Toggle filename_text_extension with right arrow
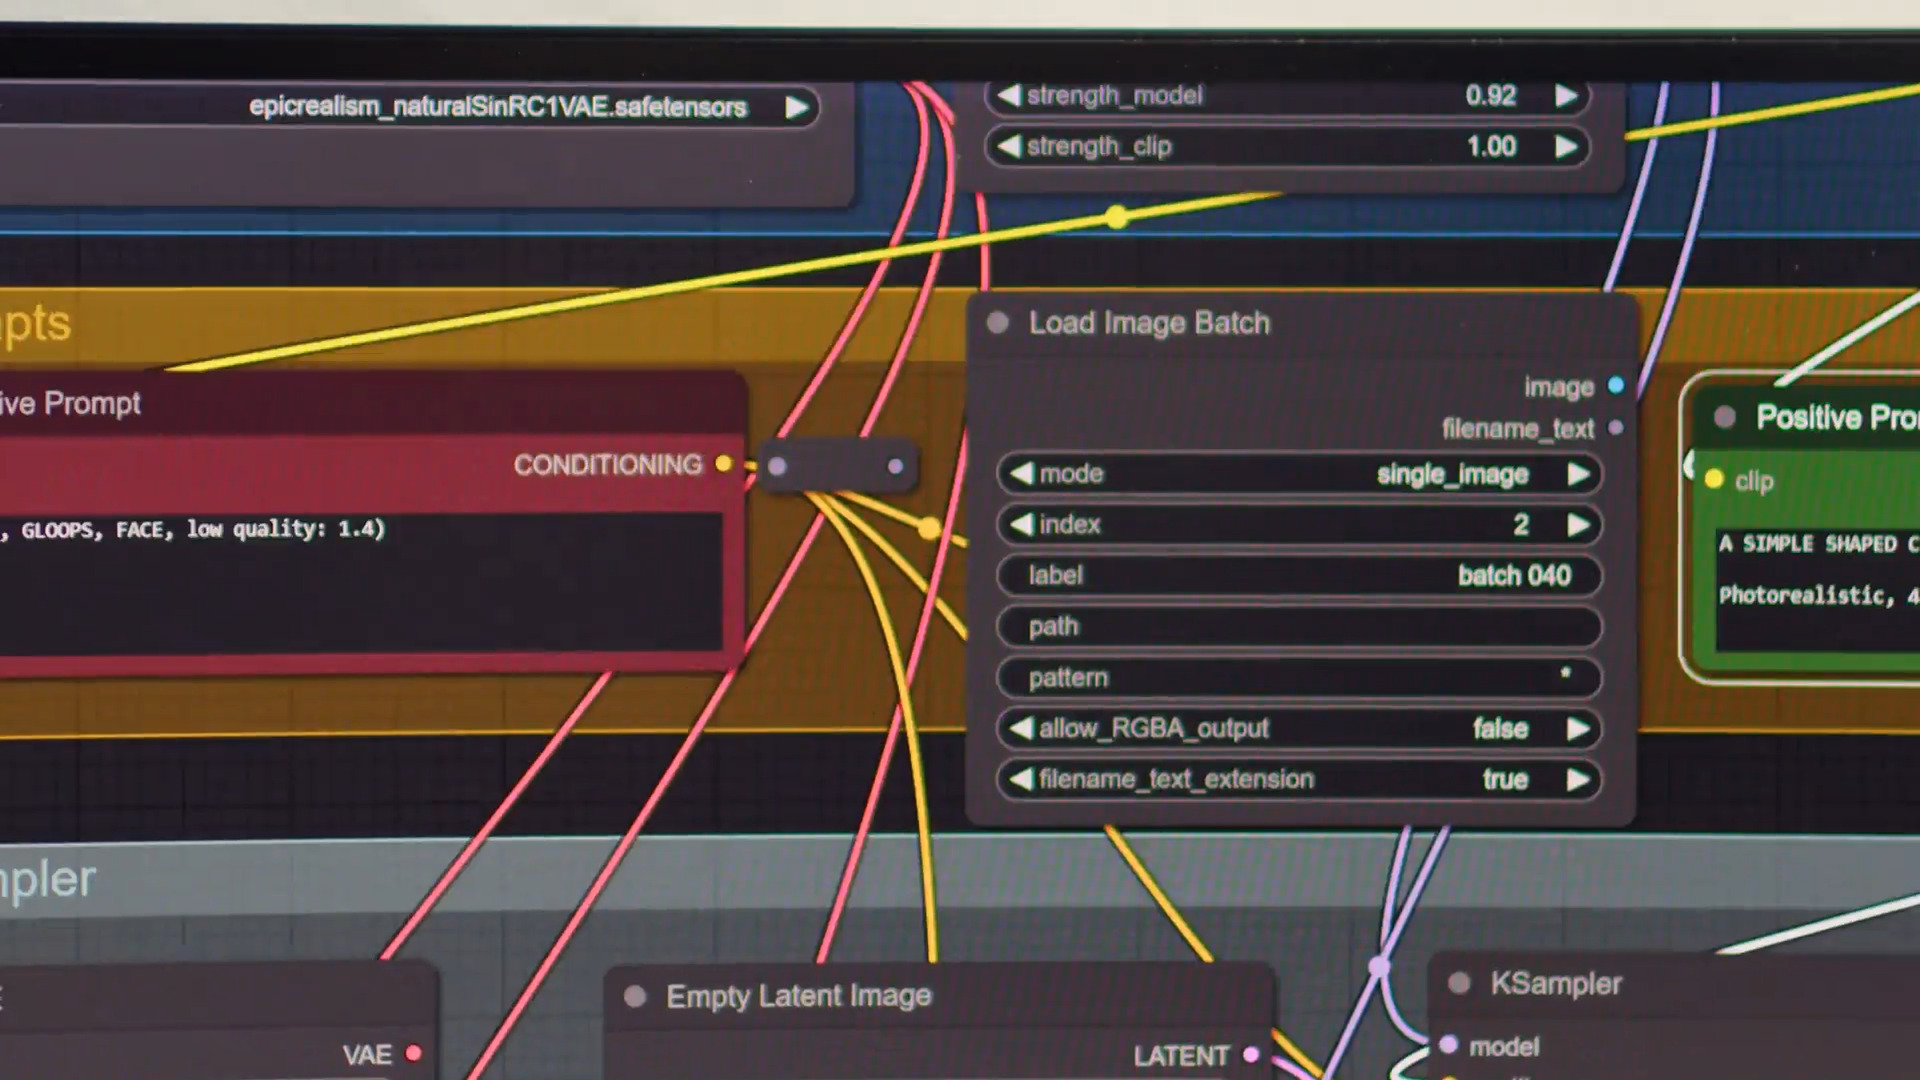Image resolution: width=1920 pixels, height=1080 pixels. pos(1578,779)
